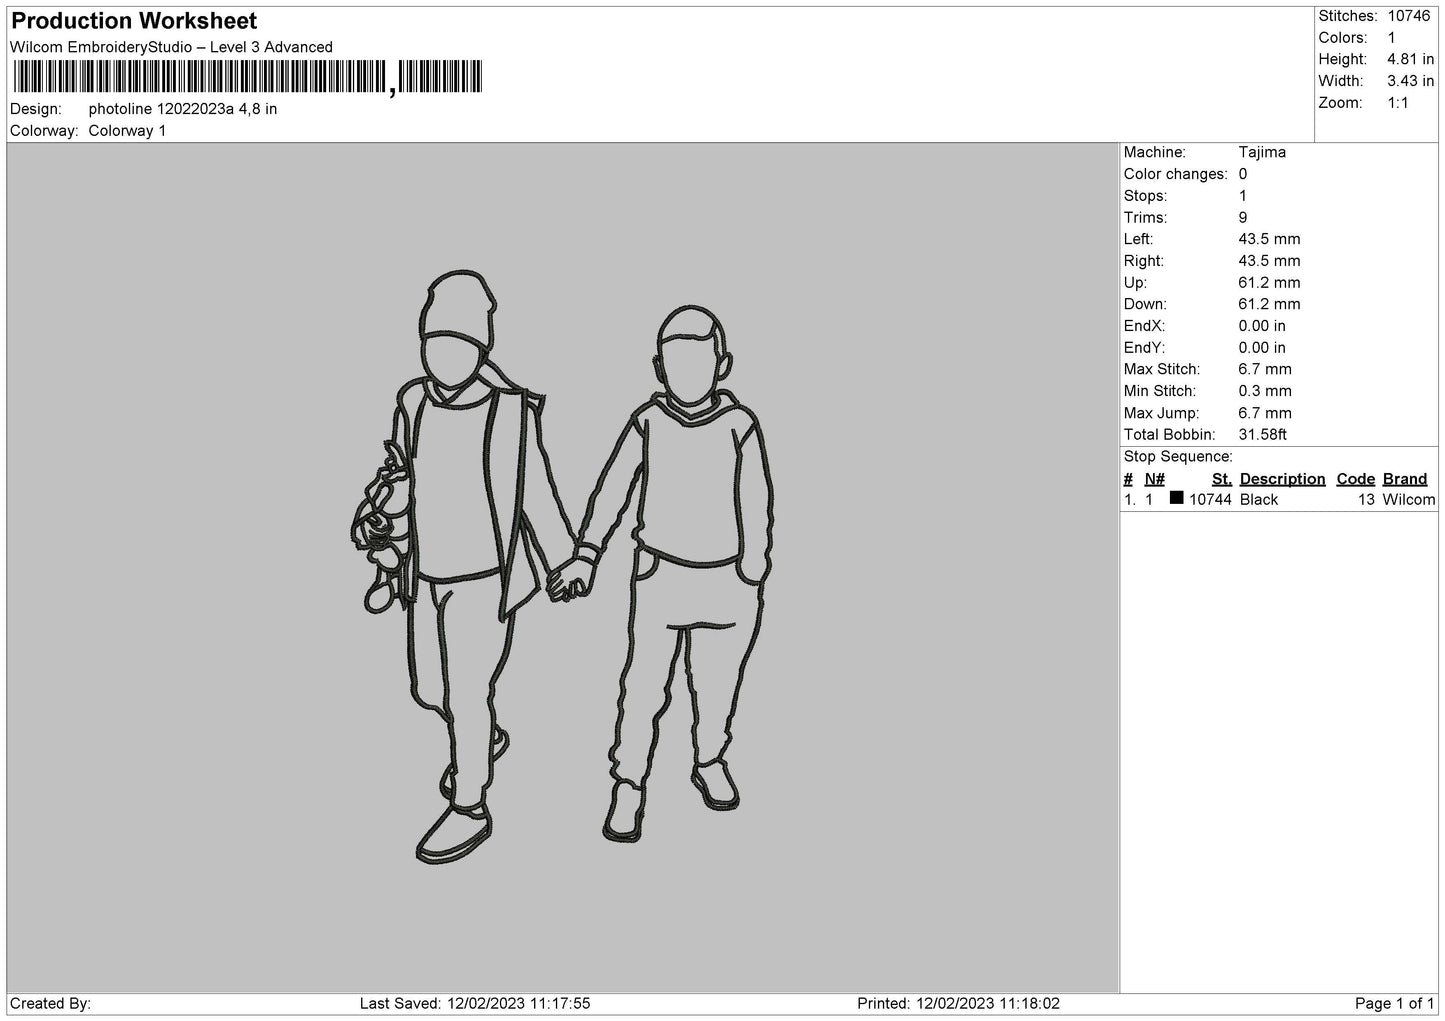1445x1021 pixels.
Task: Click the Trims value 9
Action: (x=1243, y=218)
